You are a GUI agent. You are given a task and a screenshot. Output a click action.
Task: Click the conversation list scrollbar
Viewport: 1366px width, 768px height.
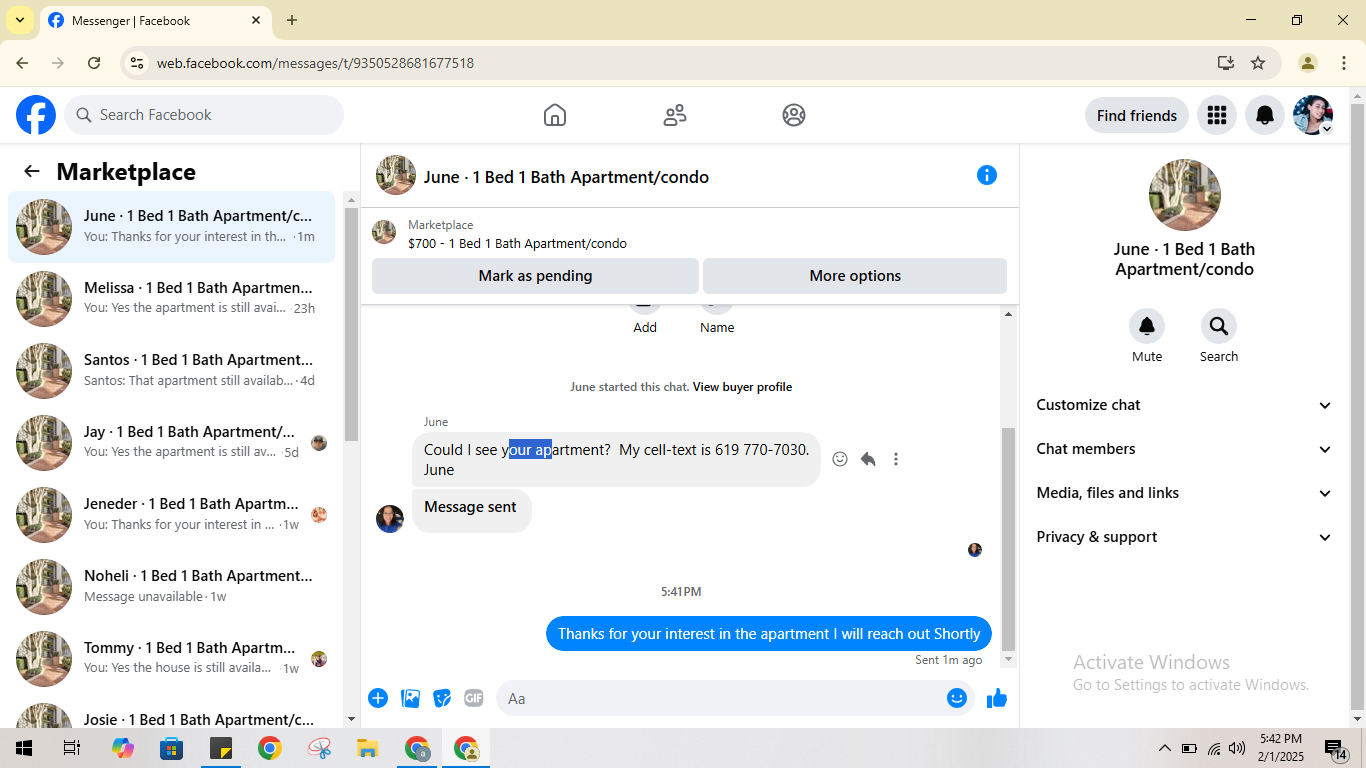[x=351, y=325]
